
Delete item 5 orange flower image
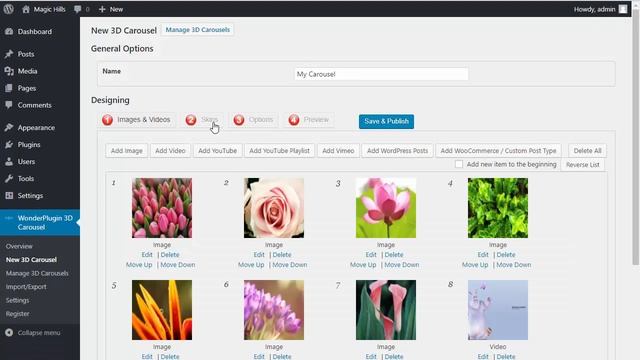(x=170, y=356)
